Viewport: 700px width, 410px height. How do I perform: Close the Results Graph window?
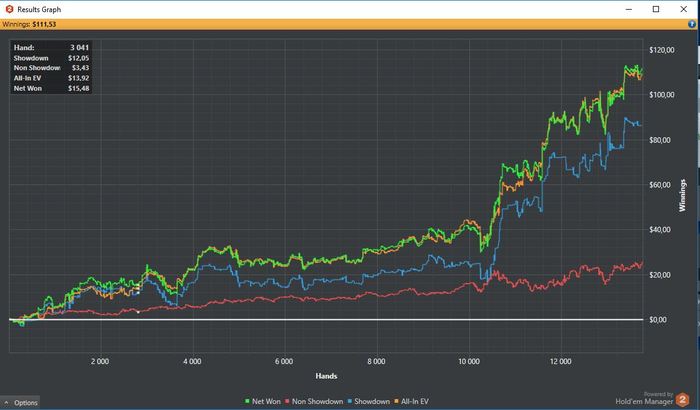[x=683, y=9]
